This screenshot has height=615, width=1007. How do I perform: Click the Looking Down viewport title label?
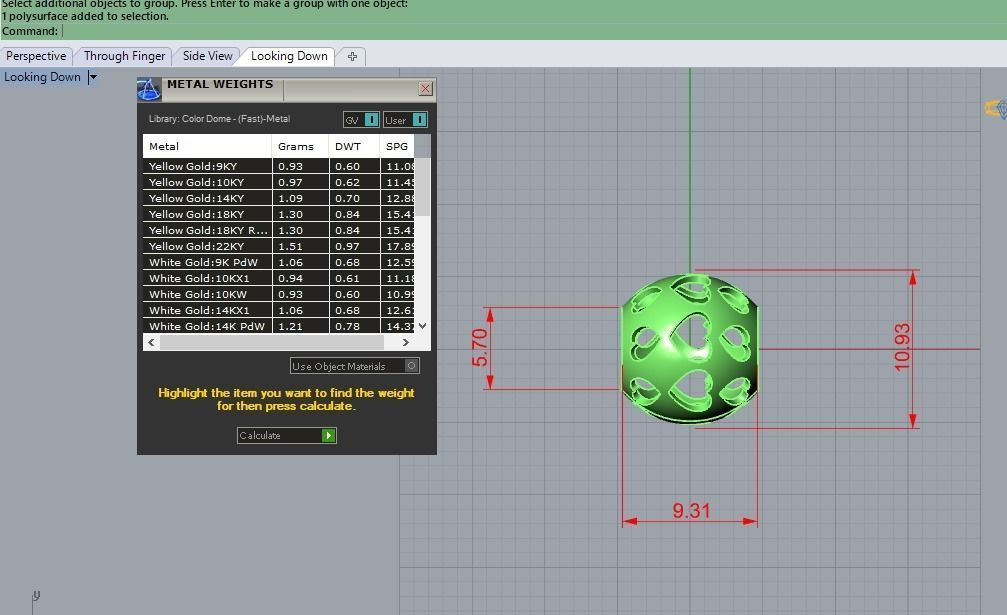(42, 77)
